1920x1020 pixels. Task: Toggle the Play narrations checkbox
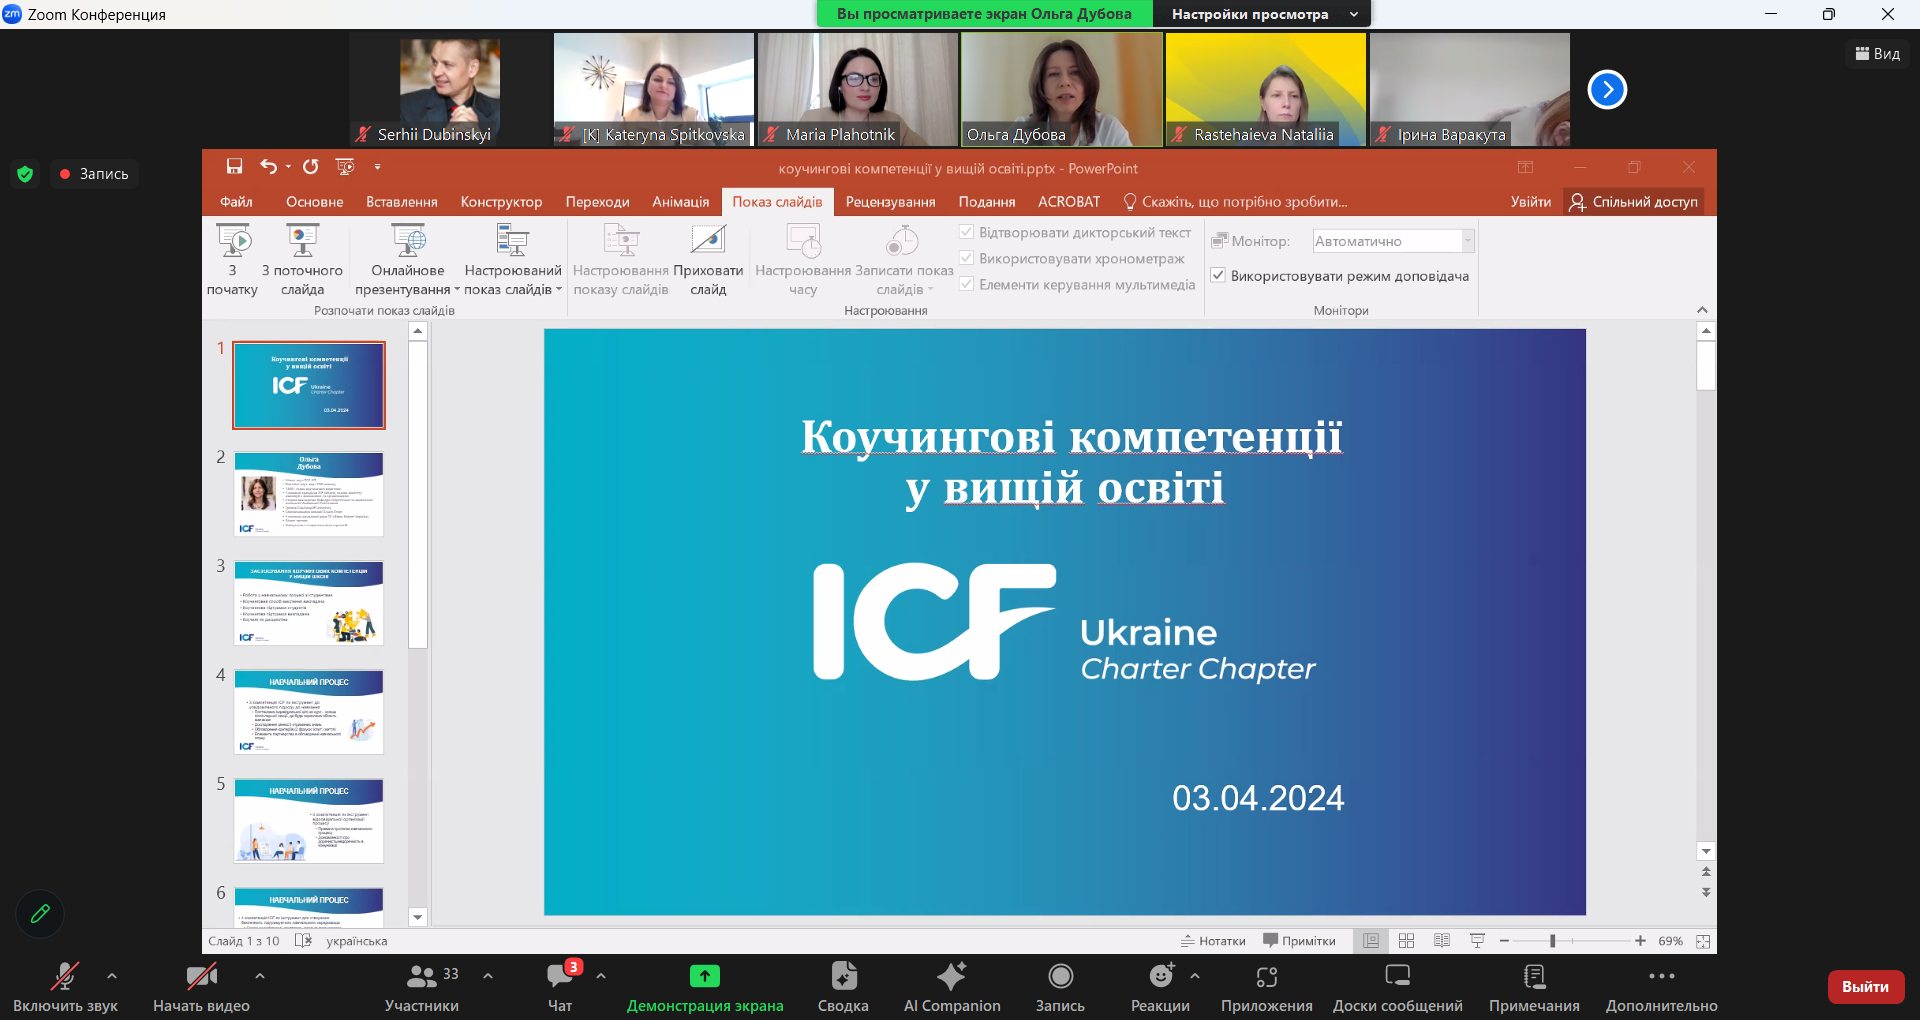pos(967,232)
